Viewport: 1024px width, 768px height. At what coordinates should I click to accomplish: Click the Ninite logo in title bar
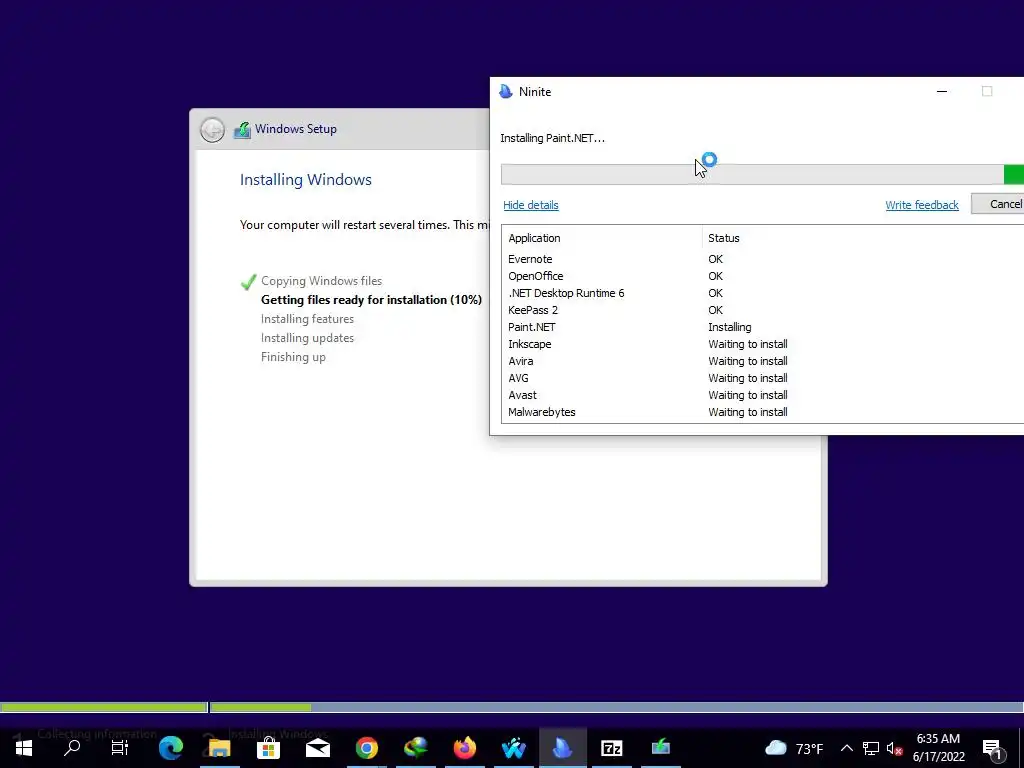click(505, 91)
